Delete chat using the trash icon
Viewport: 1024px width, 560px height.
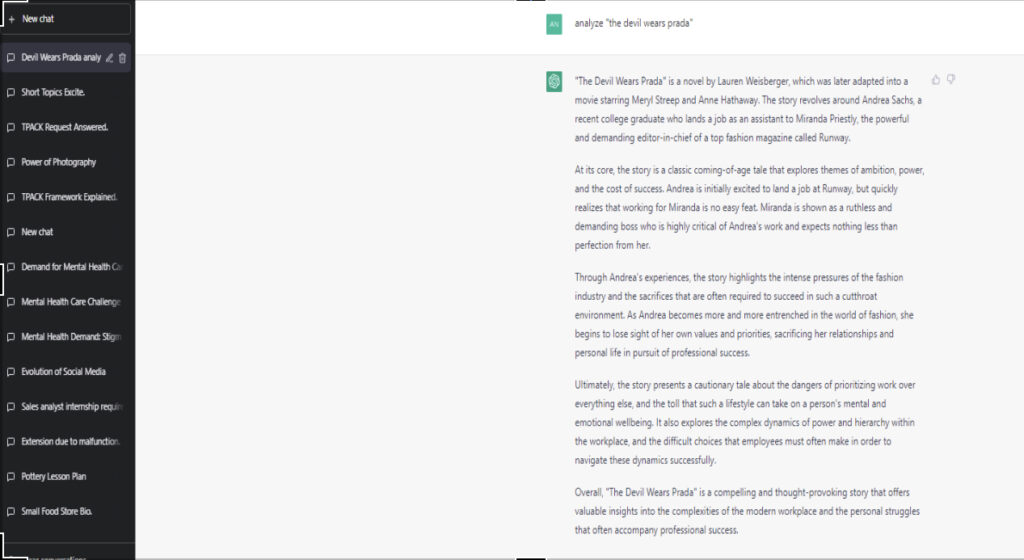(122, 58)
